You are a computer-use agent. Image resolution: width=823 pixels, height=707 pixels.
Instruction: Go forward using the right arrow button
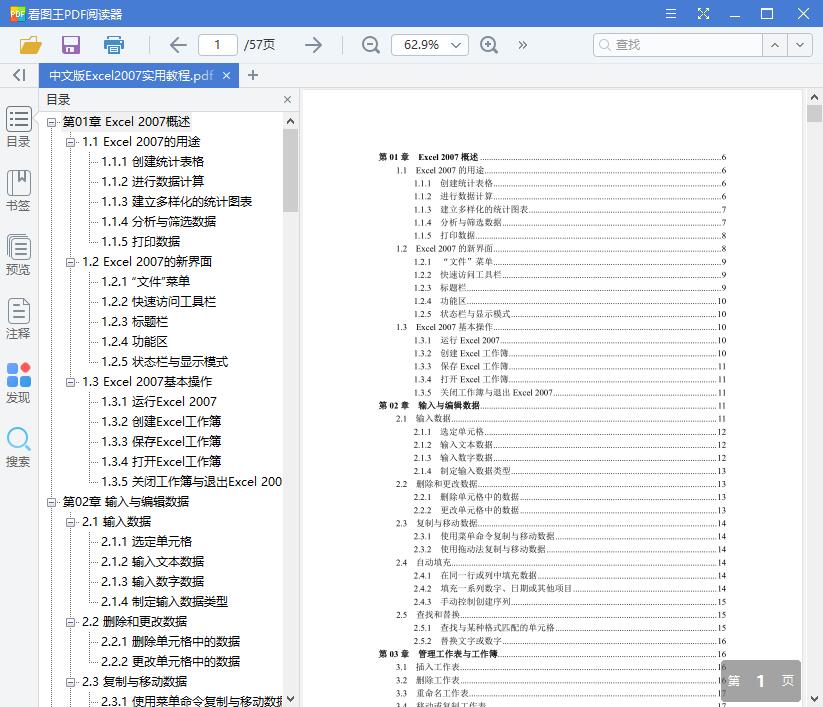pyautogui.click(x=313, y=45)
